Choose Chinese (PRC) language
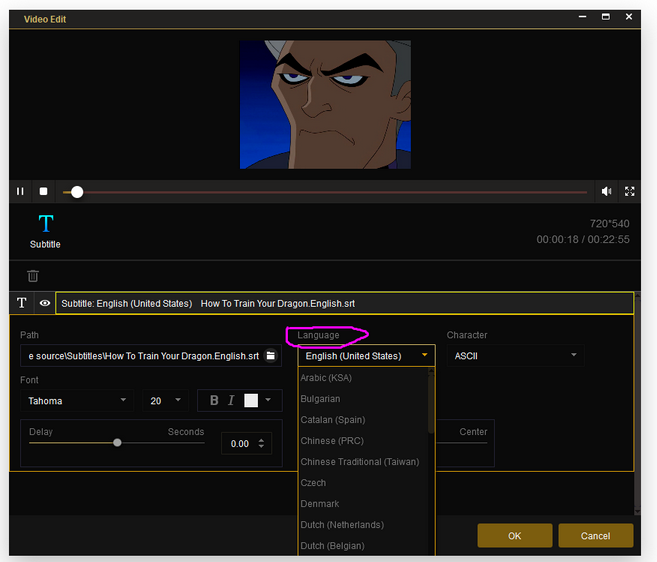Viewport: 657px width, 562px height. click(x=332, y=440)
